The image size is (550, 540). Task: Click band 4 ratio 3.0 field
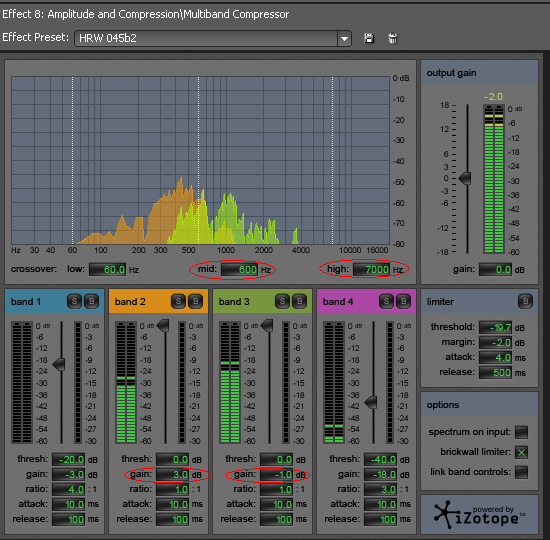coord(381,489)
